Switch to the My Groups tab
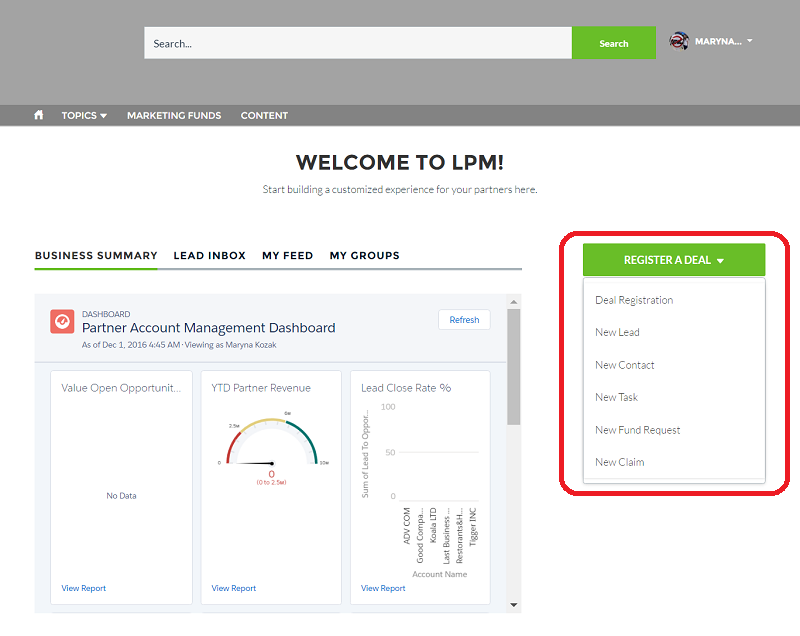This screenshot has width=800, height=636. pyautogui.click(x=365, y=256)
